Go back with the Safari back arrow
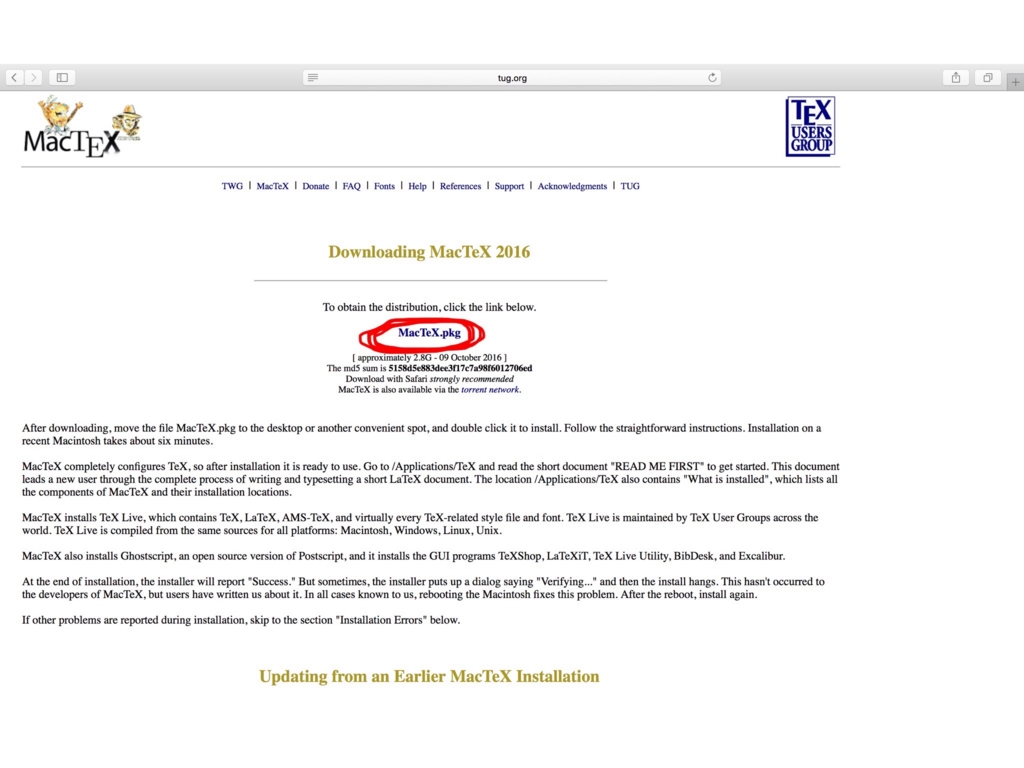 [x=14, y=77]
